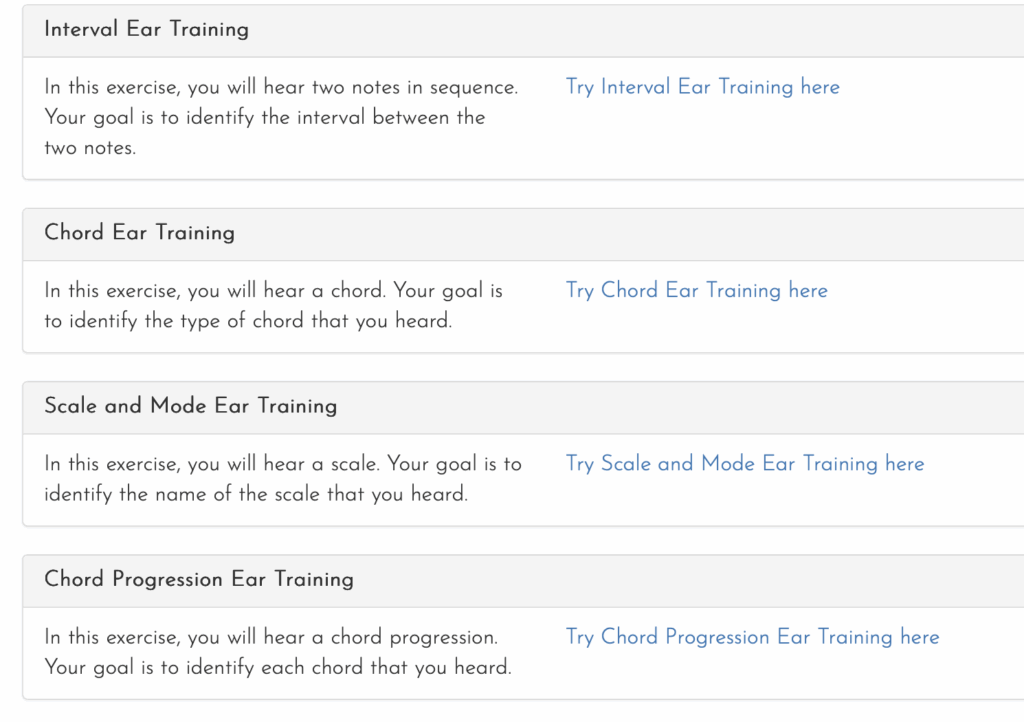This screenshot has width=1024, height=722.
Task: Open Try Chord Progression Ear Training here link
Action: [x=752, y=637]
